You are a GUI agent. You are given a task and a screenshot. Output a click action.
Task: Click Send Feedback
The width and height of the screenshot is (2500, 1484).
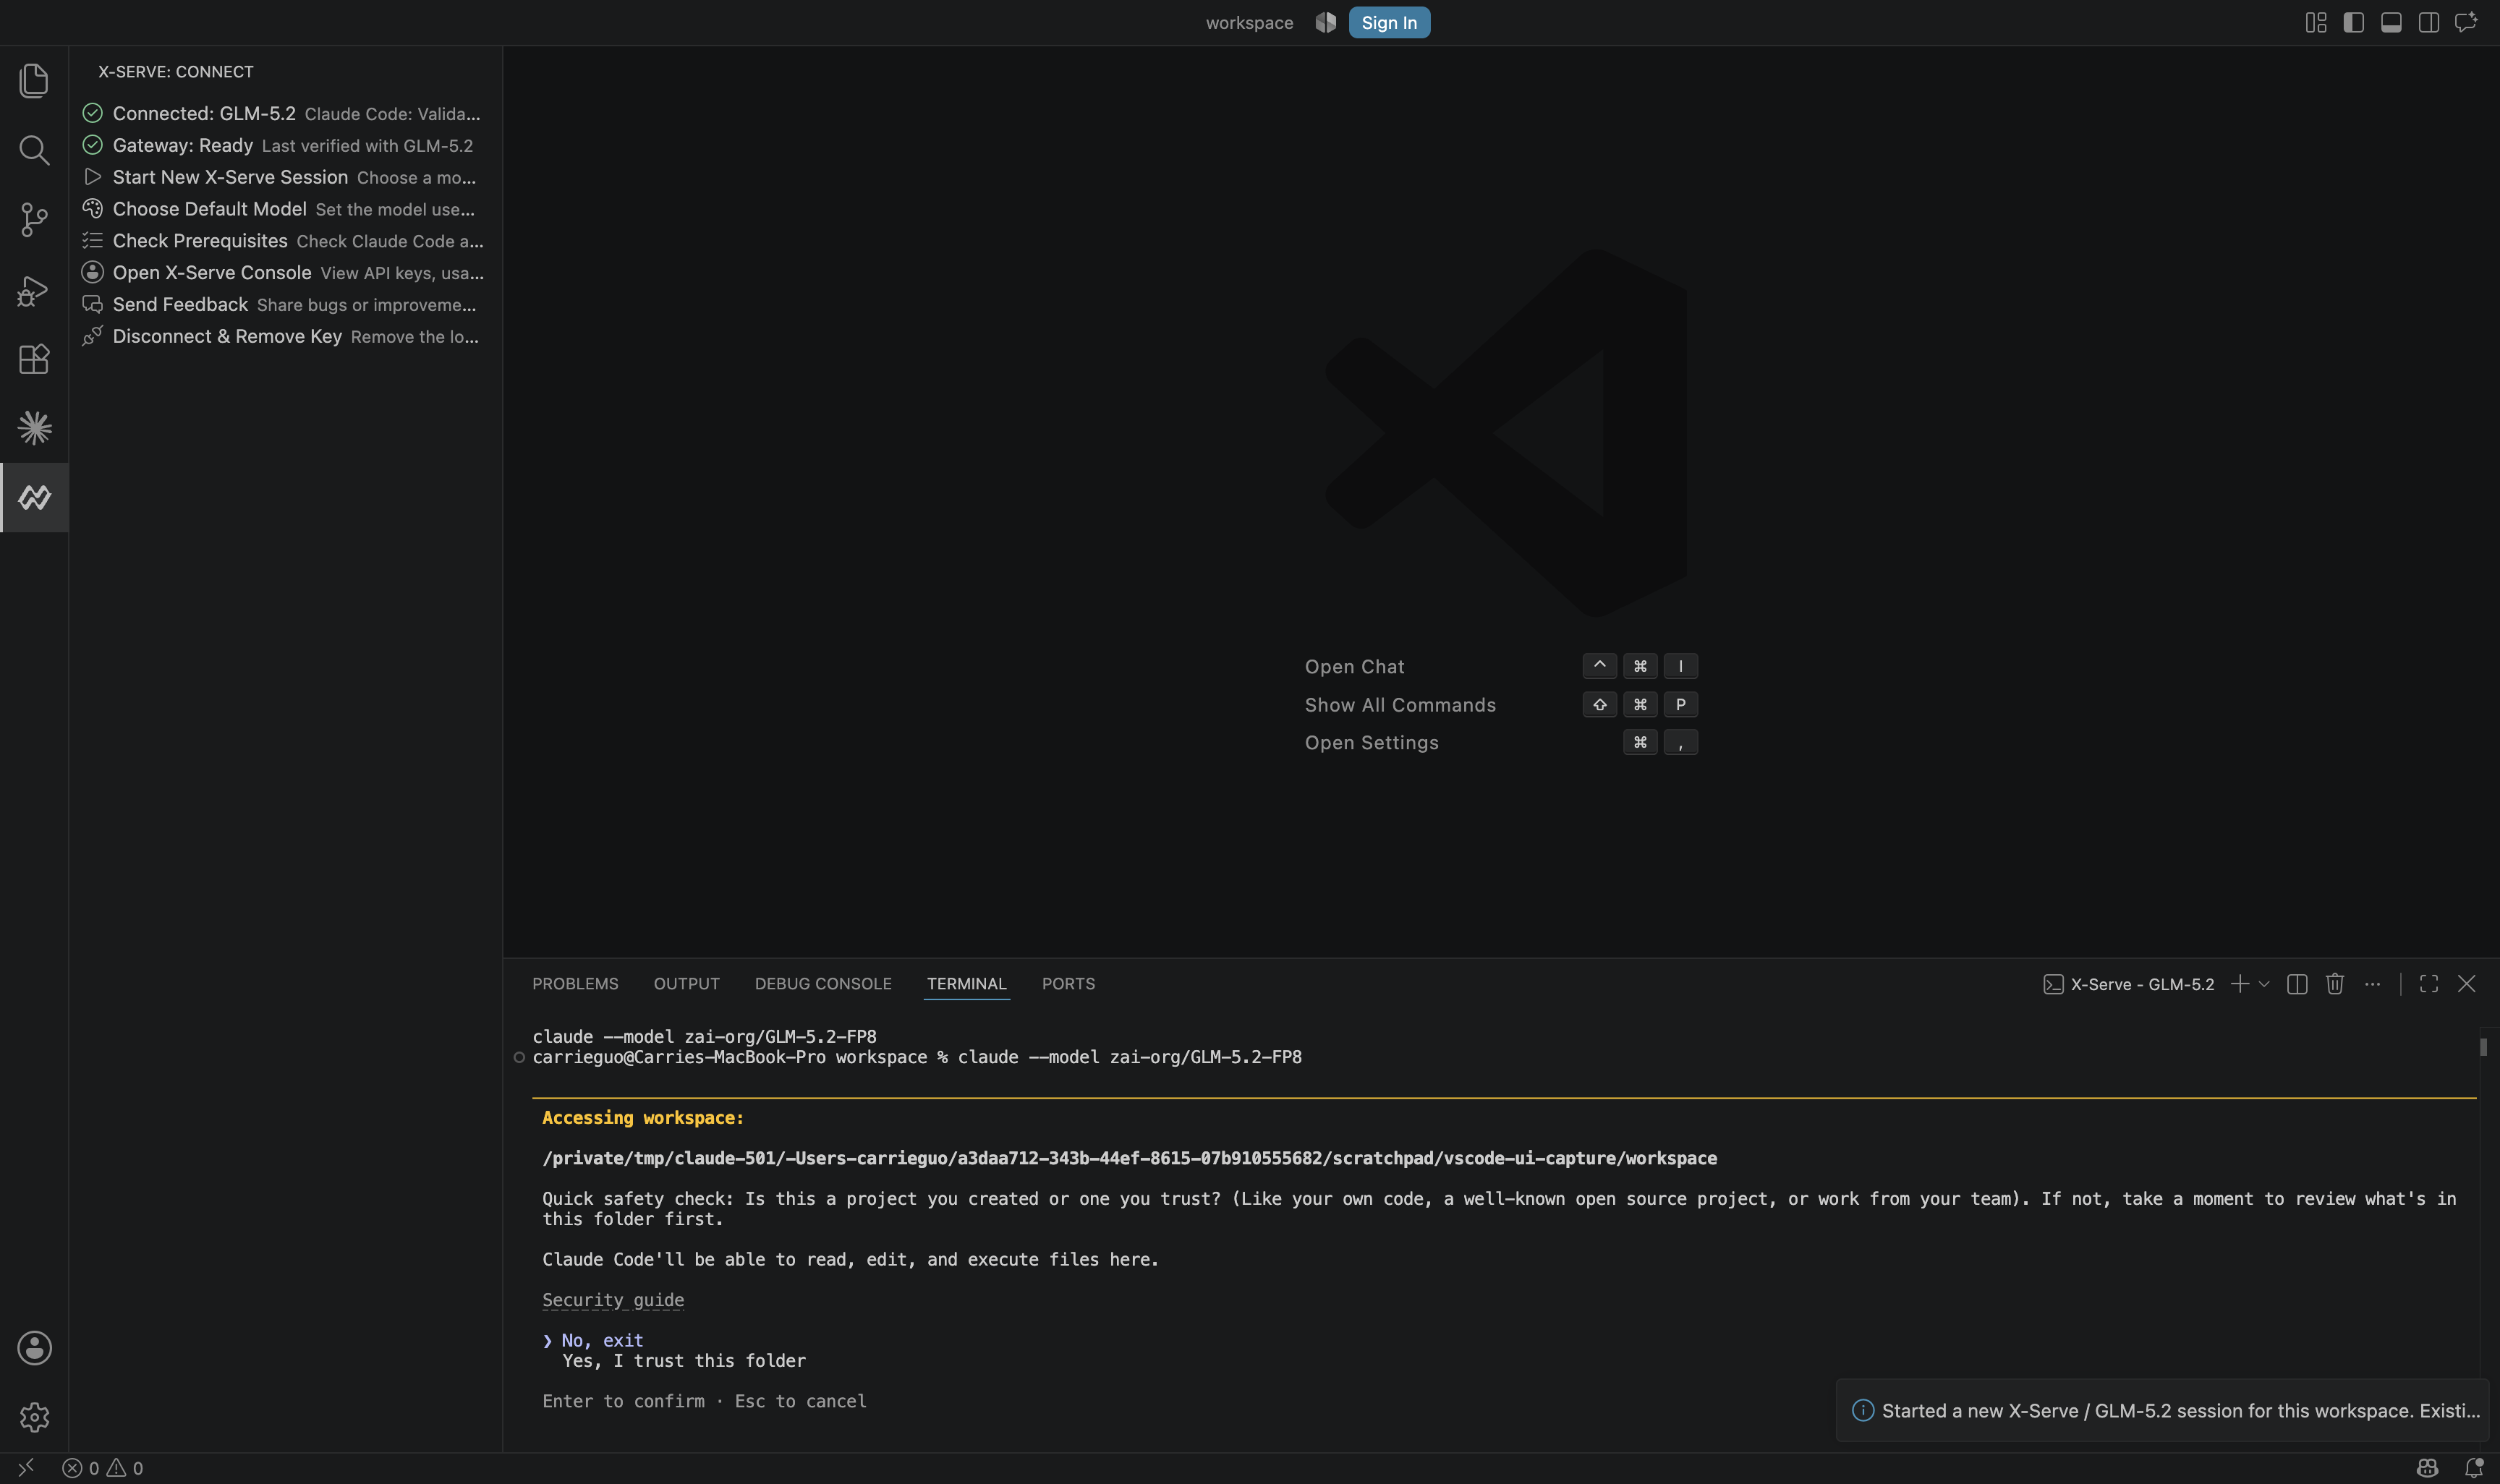pos(286,305)
